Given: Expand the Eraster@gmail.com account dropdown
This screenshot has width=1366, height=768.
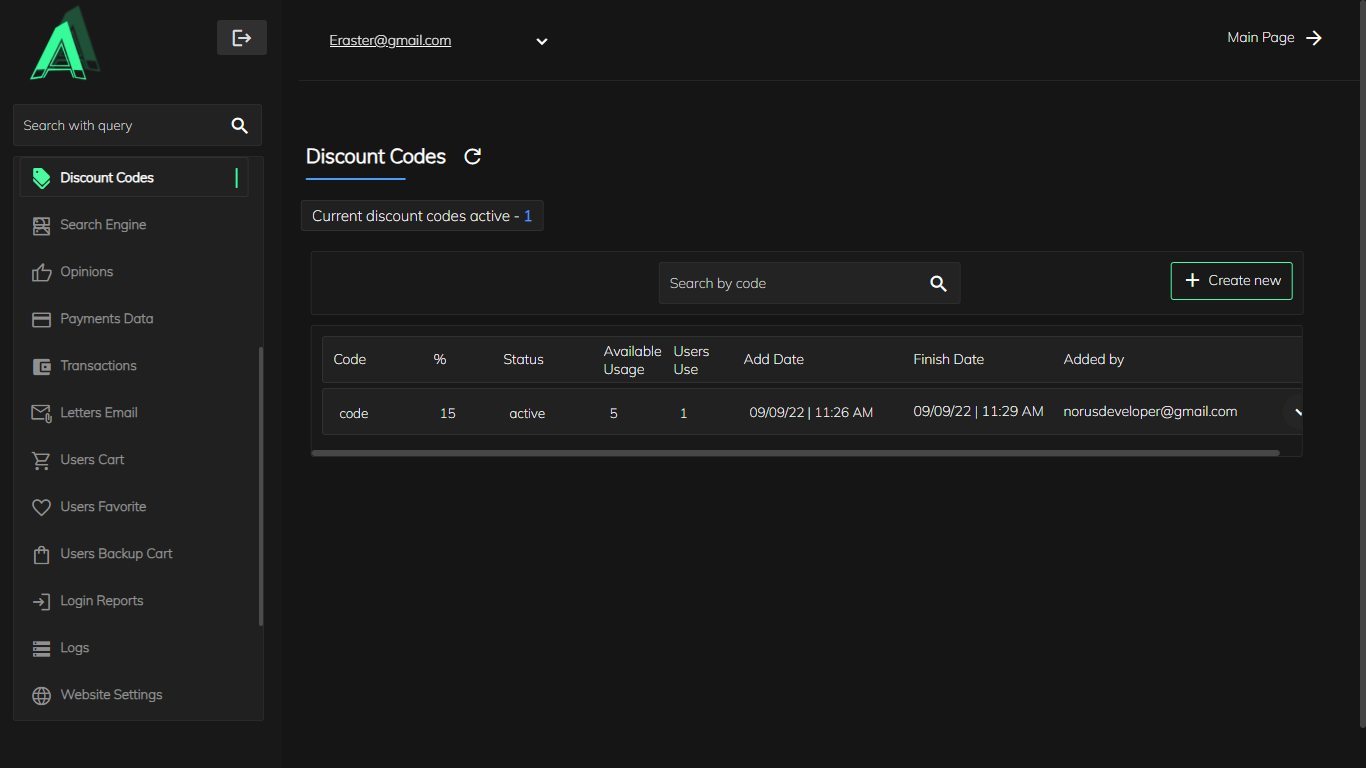Looking at the screenshot, I should pos(541,41).
